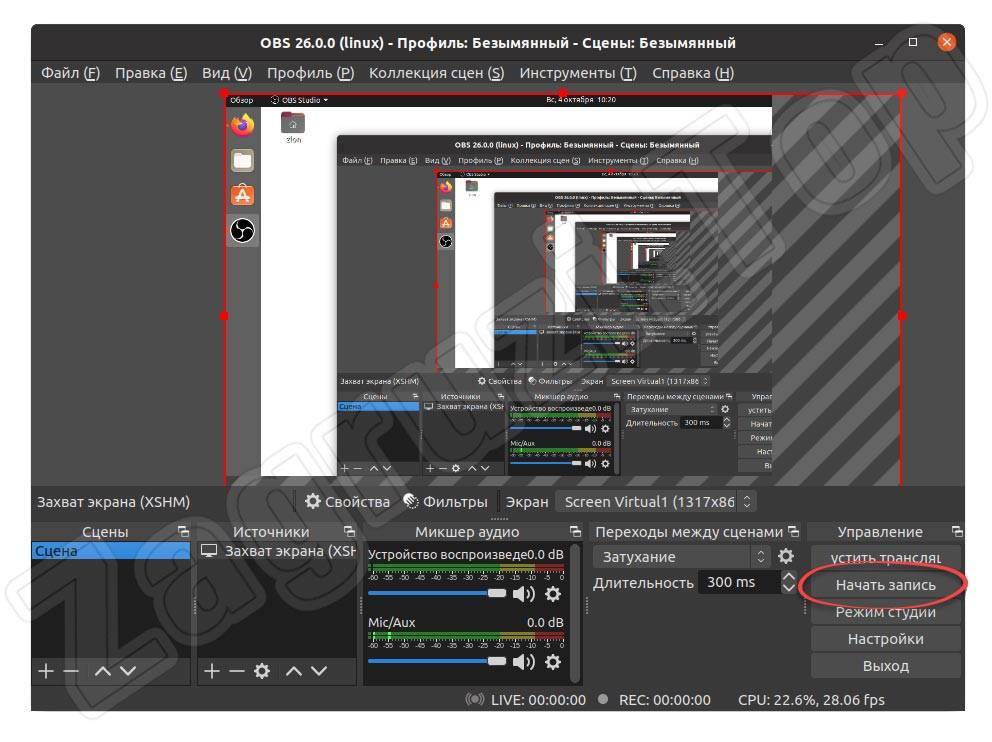The height and width of the screenshot is (742, 992).
Task: Open Настройки settings button
Action: [885, 639]
